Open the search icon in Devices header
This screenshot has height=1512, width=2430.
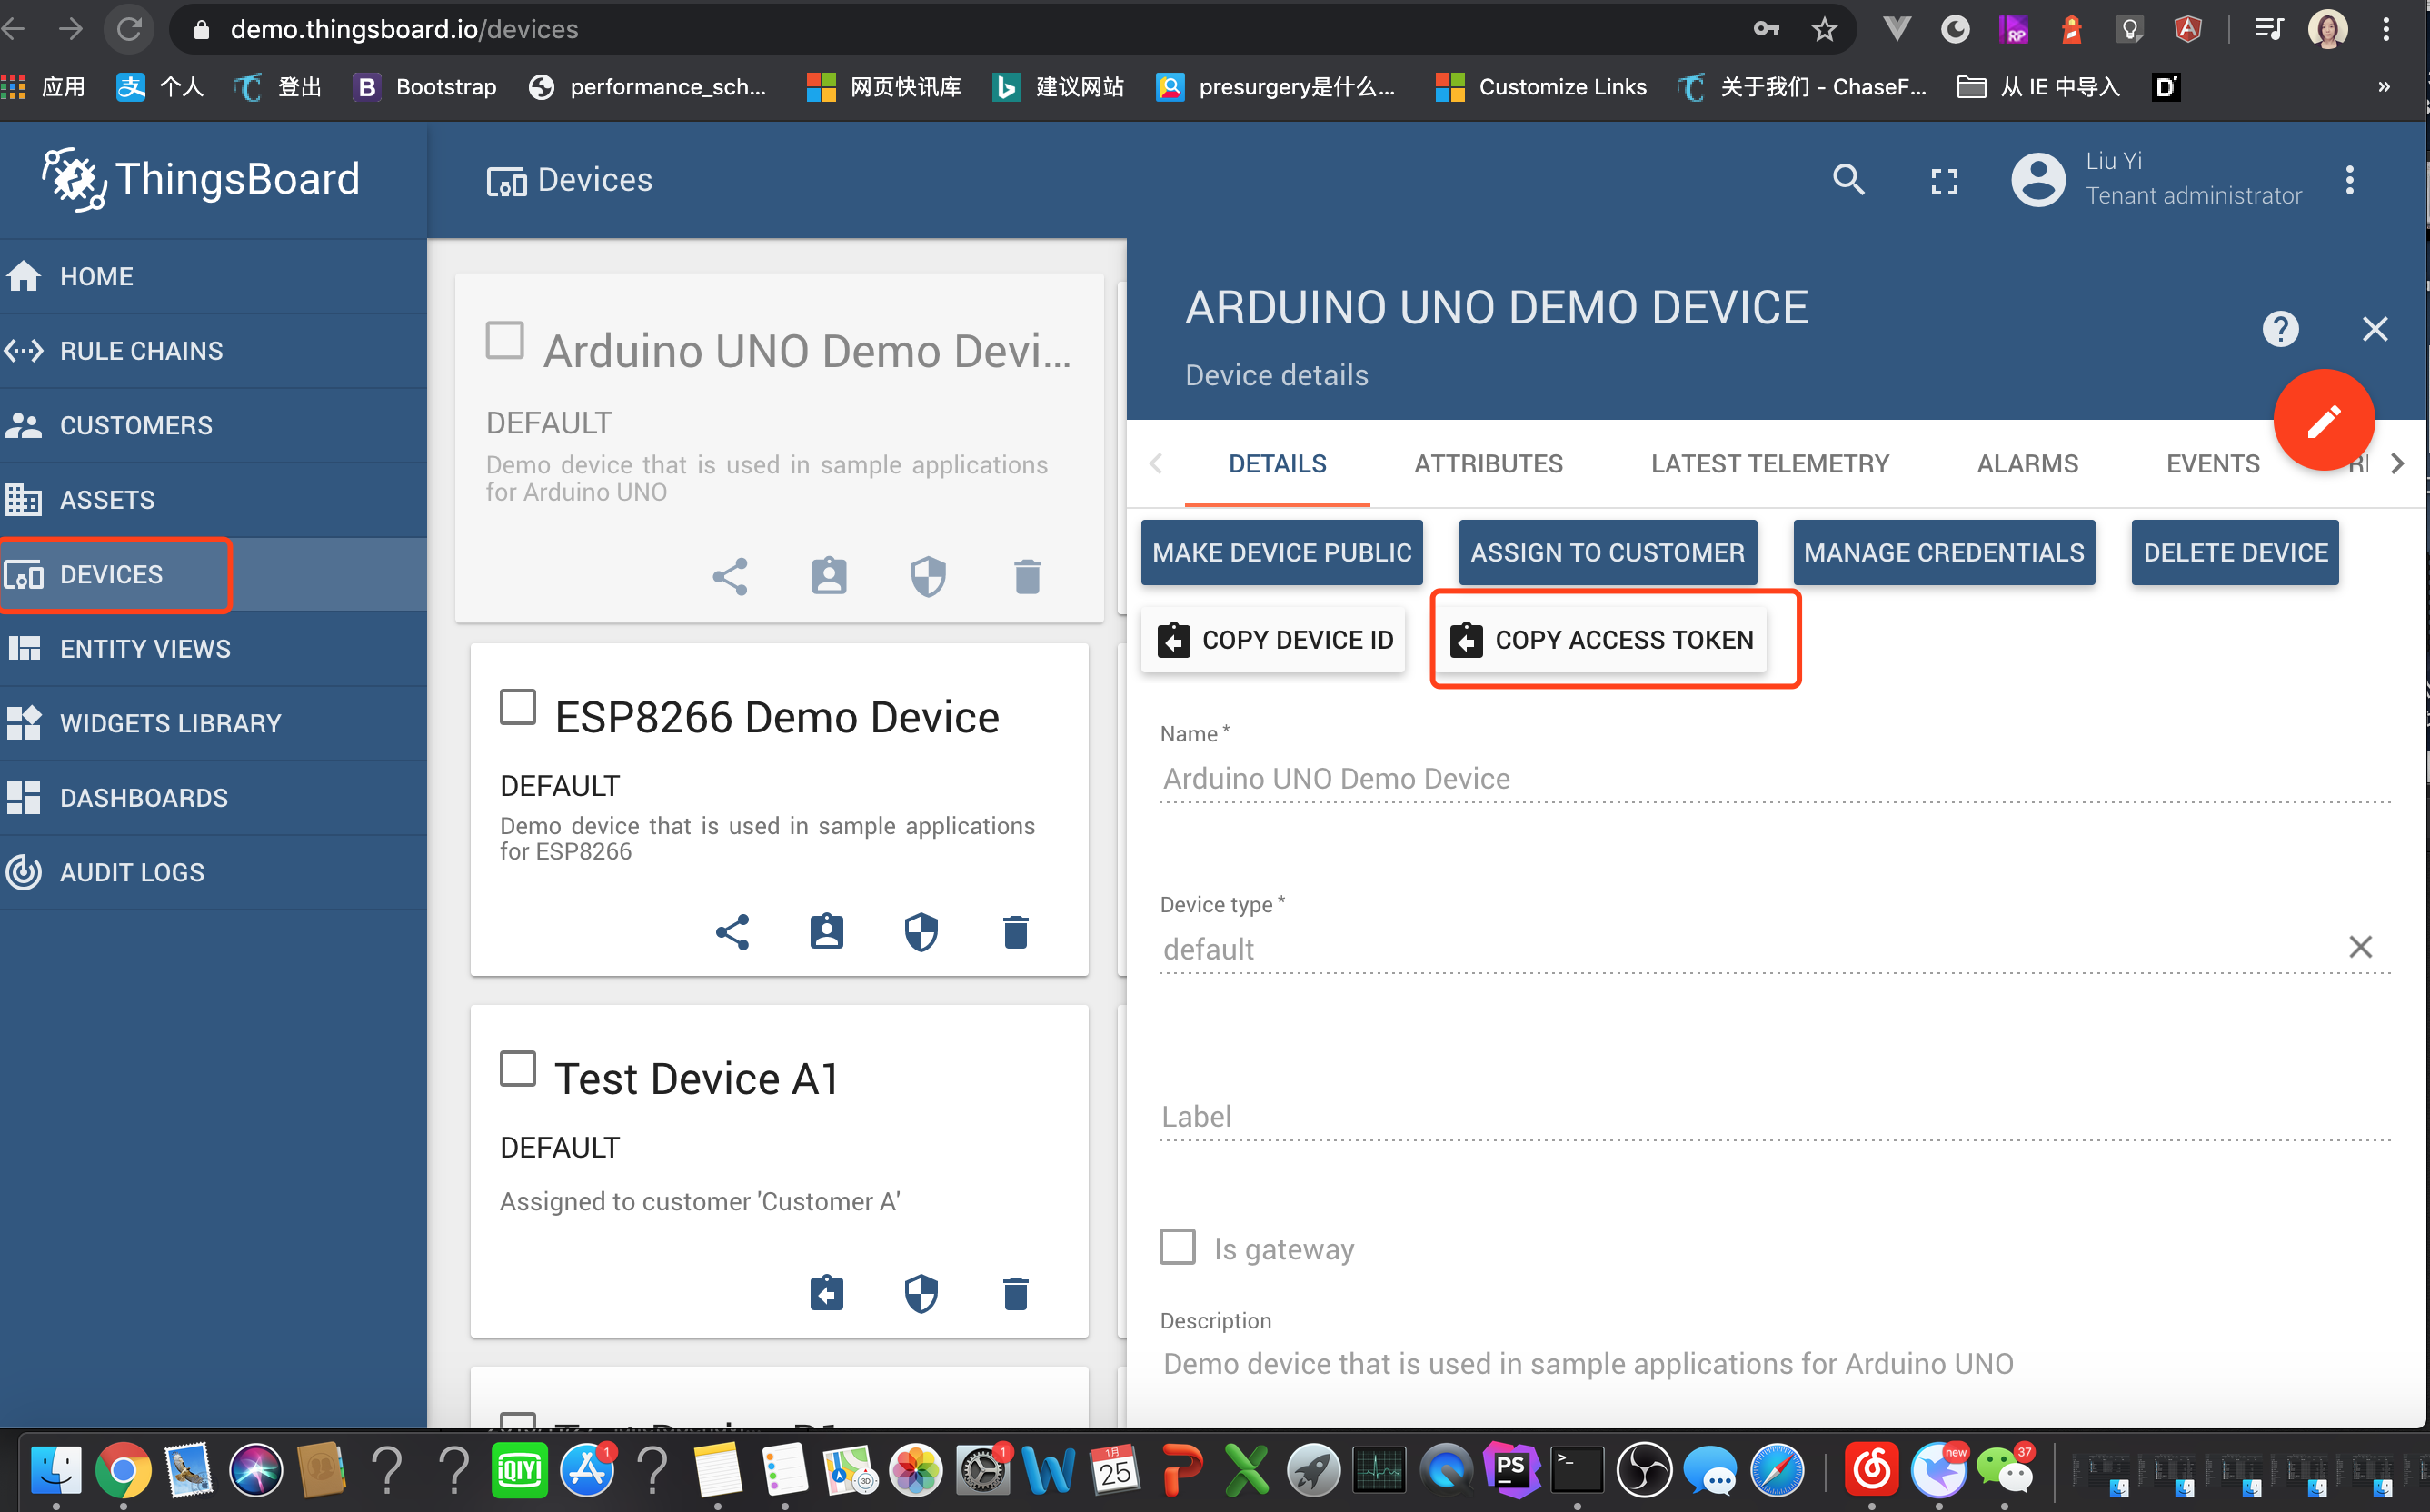(x=1848, y=180)
